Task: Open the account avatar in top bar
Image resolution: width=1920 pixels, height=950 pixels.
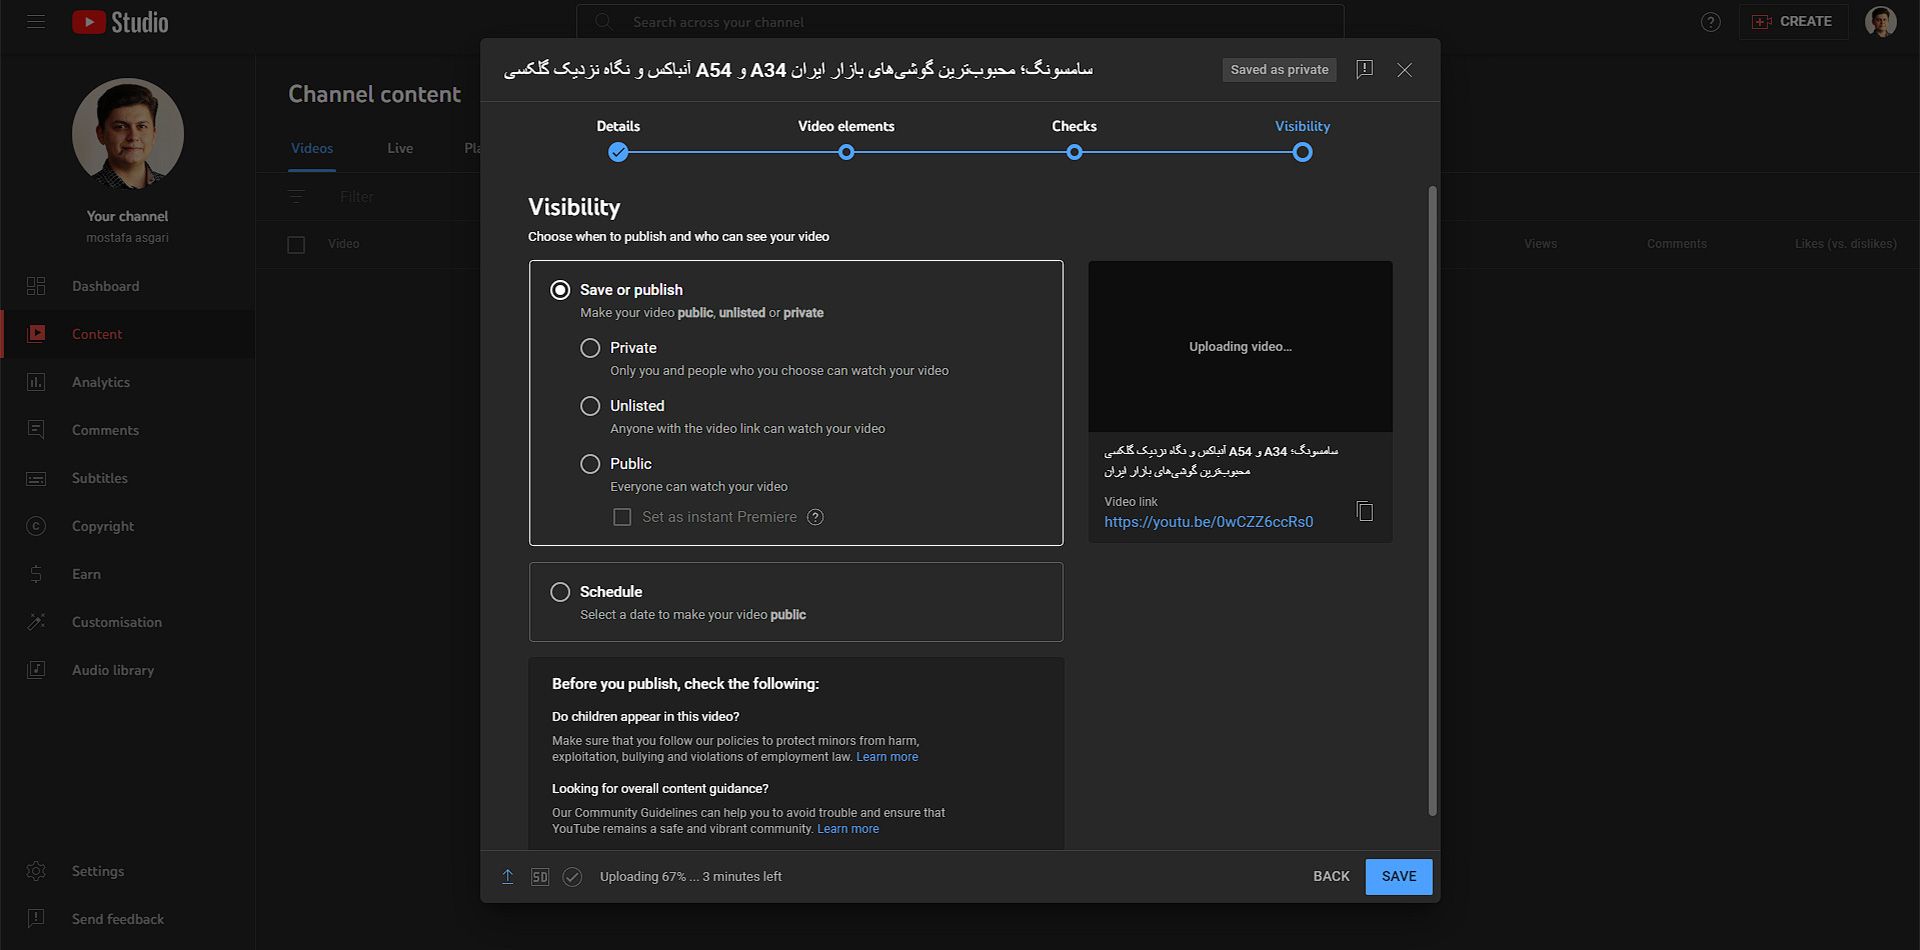Action: (x=1880, y=22)
